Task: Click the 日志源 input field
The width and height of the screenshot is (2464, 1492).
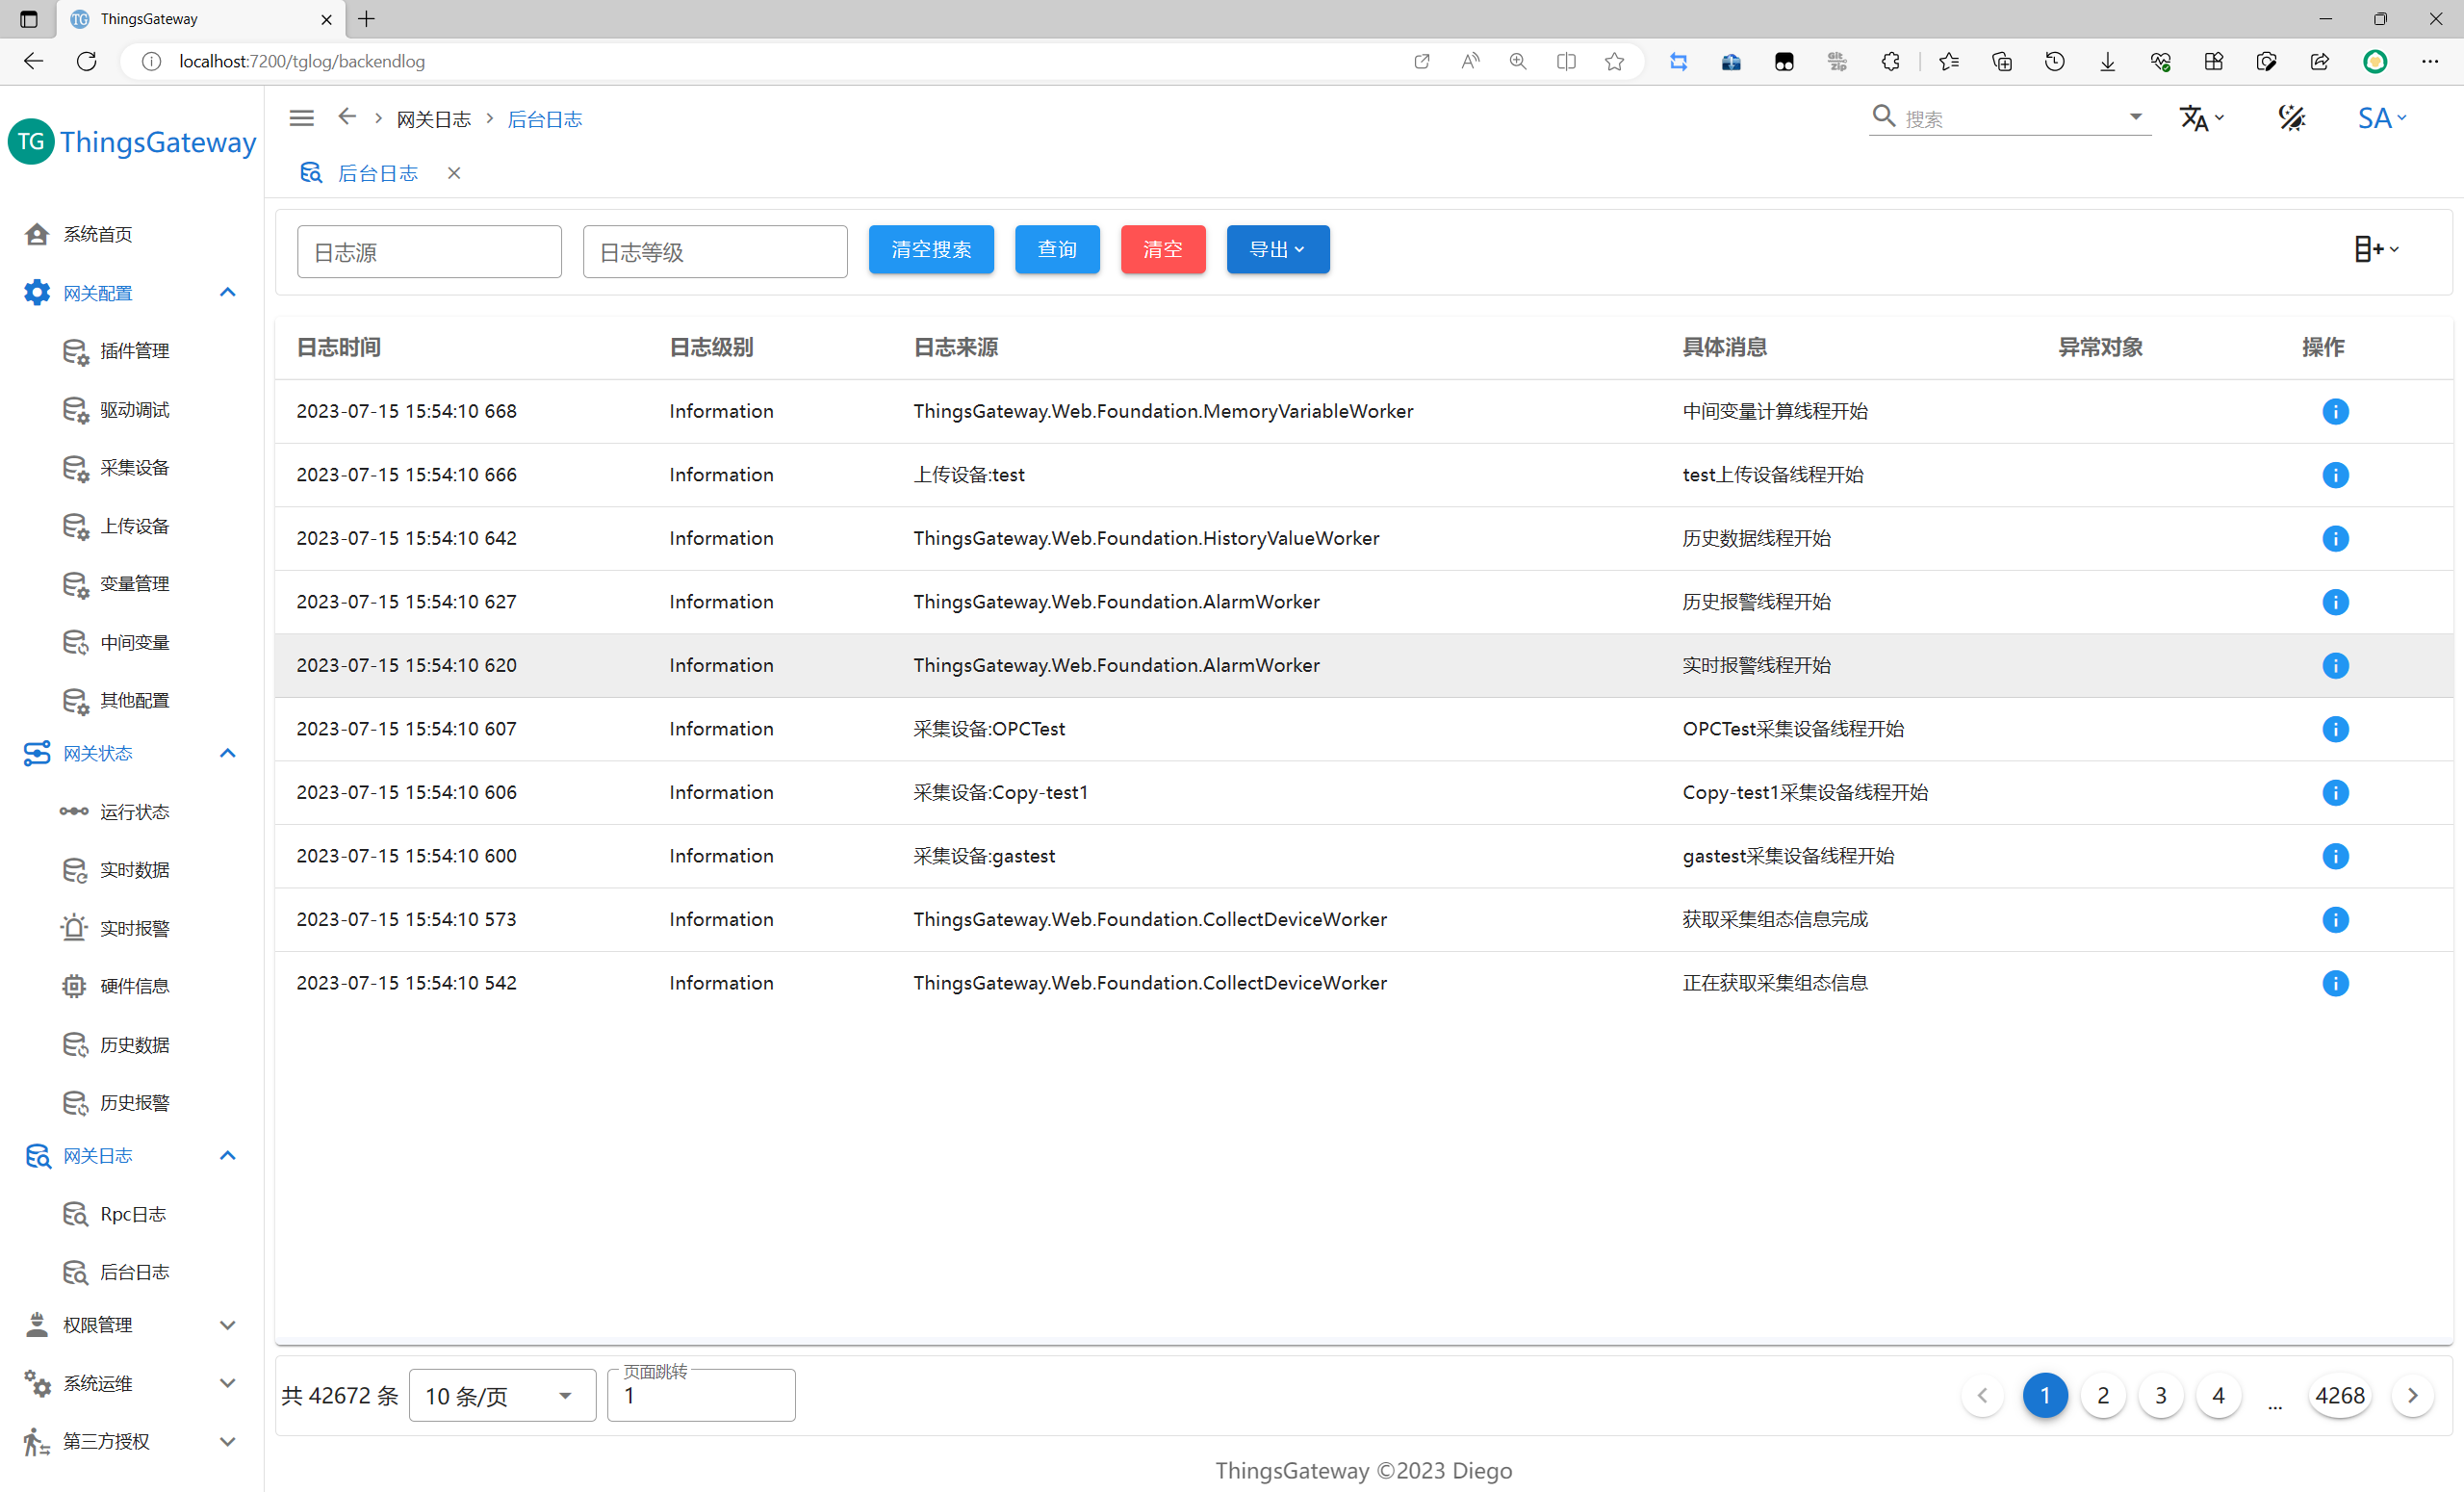Action: click(429, 252)
